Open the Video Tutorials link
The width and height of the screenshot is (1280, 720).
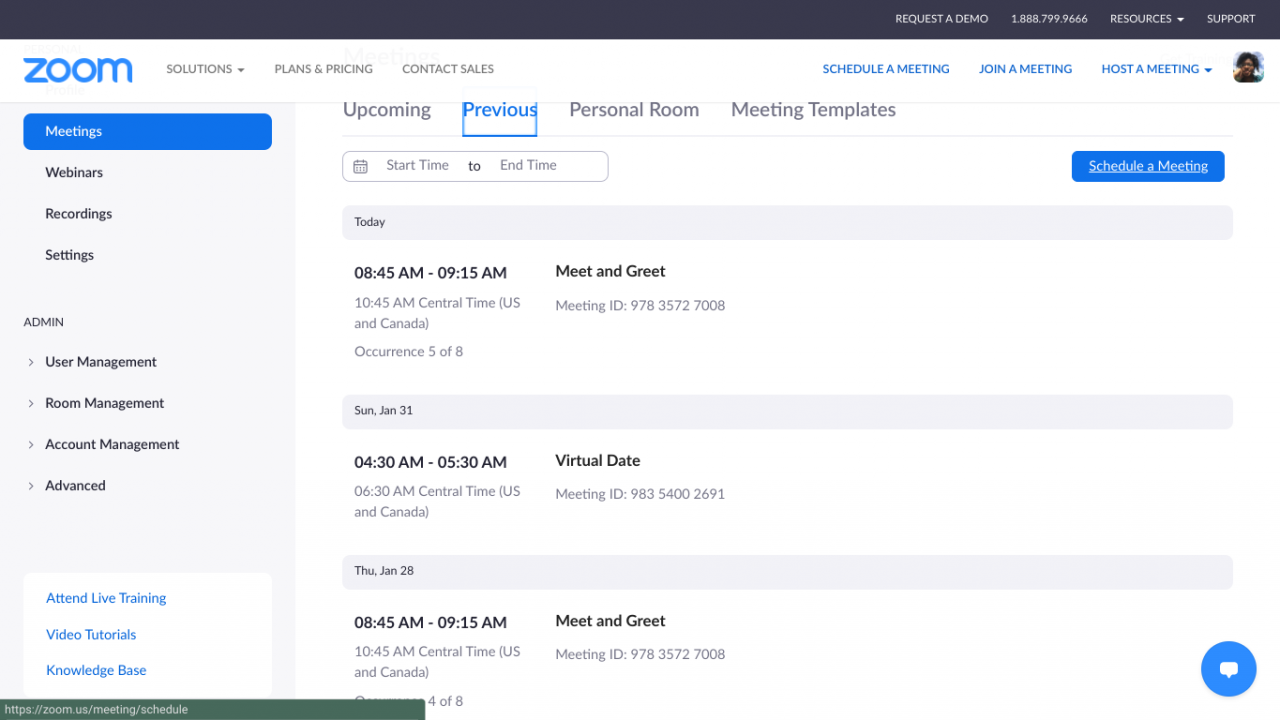click(x=91, y=634)
